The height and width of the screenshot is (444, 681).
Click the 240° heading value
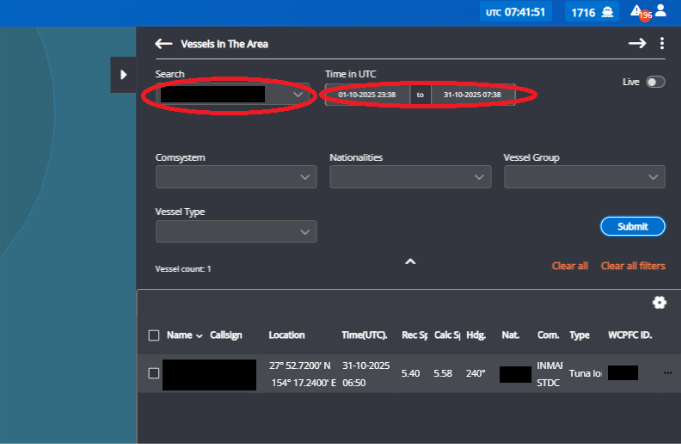click(475, 374)
